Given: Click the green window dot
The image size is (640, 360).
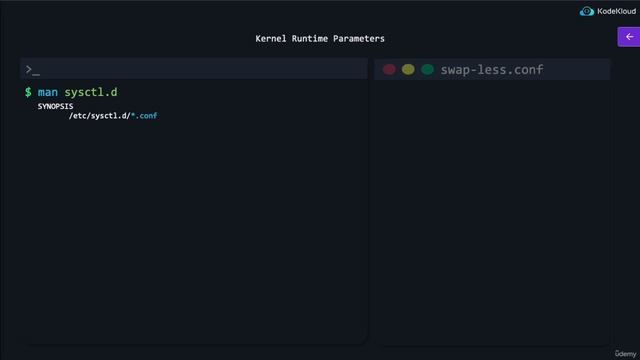Looking at the screenshot, I should (427, 69).
